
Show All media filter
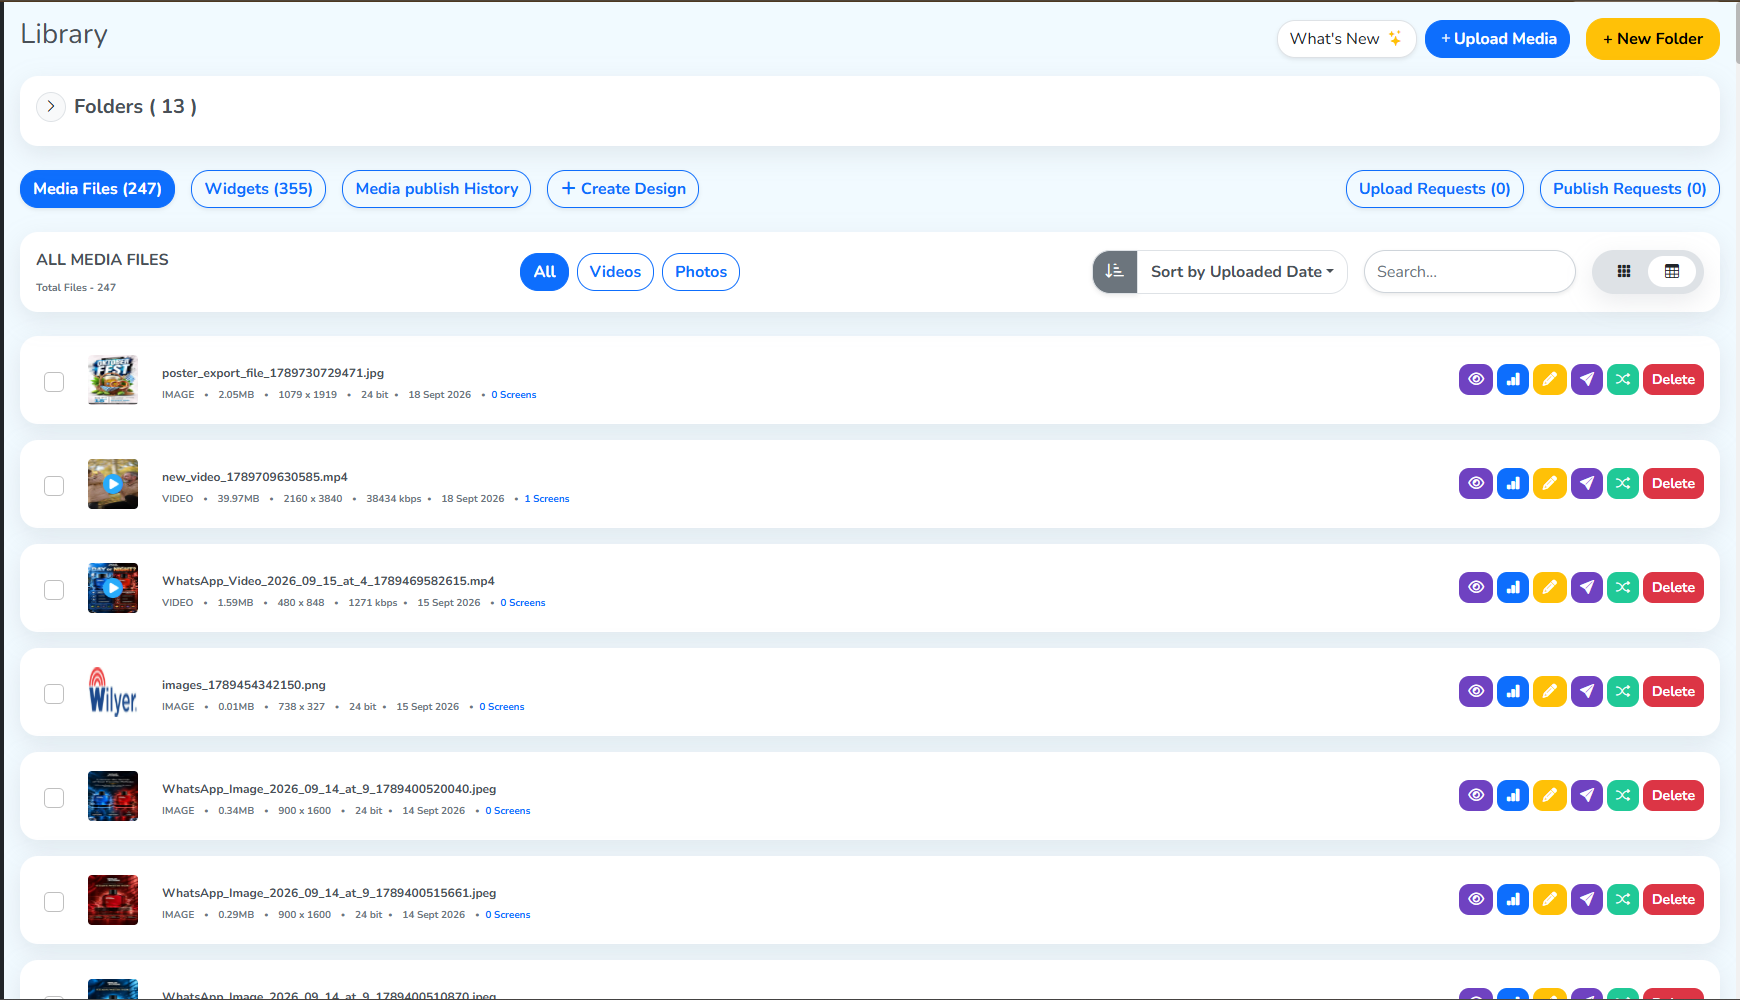(544, 272)
